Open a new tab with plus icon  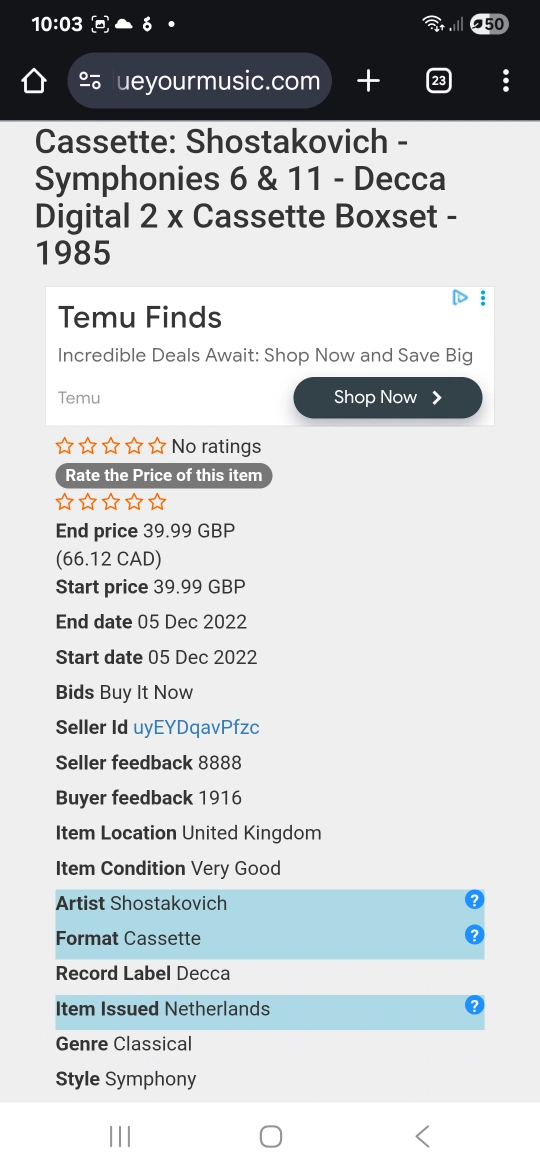368,81
